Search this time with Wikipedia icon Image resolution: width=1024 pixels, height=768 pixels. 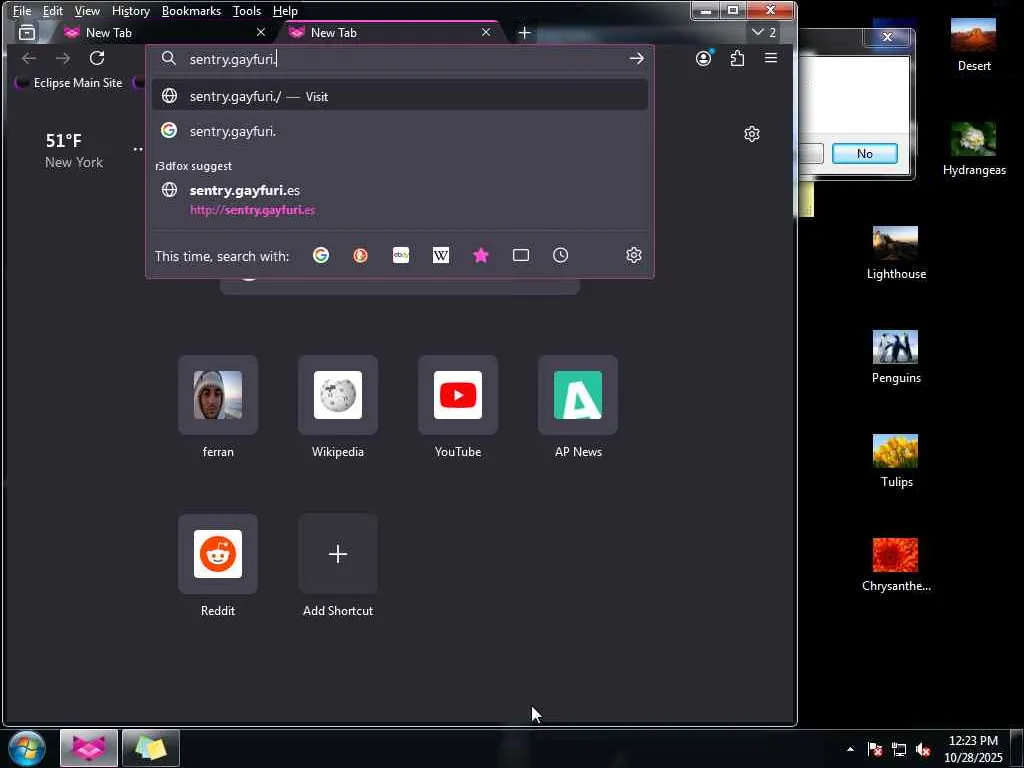point(441,255)
